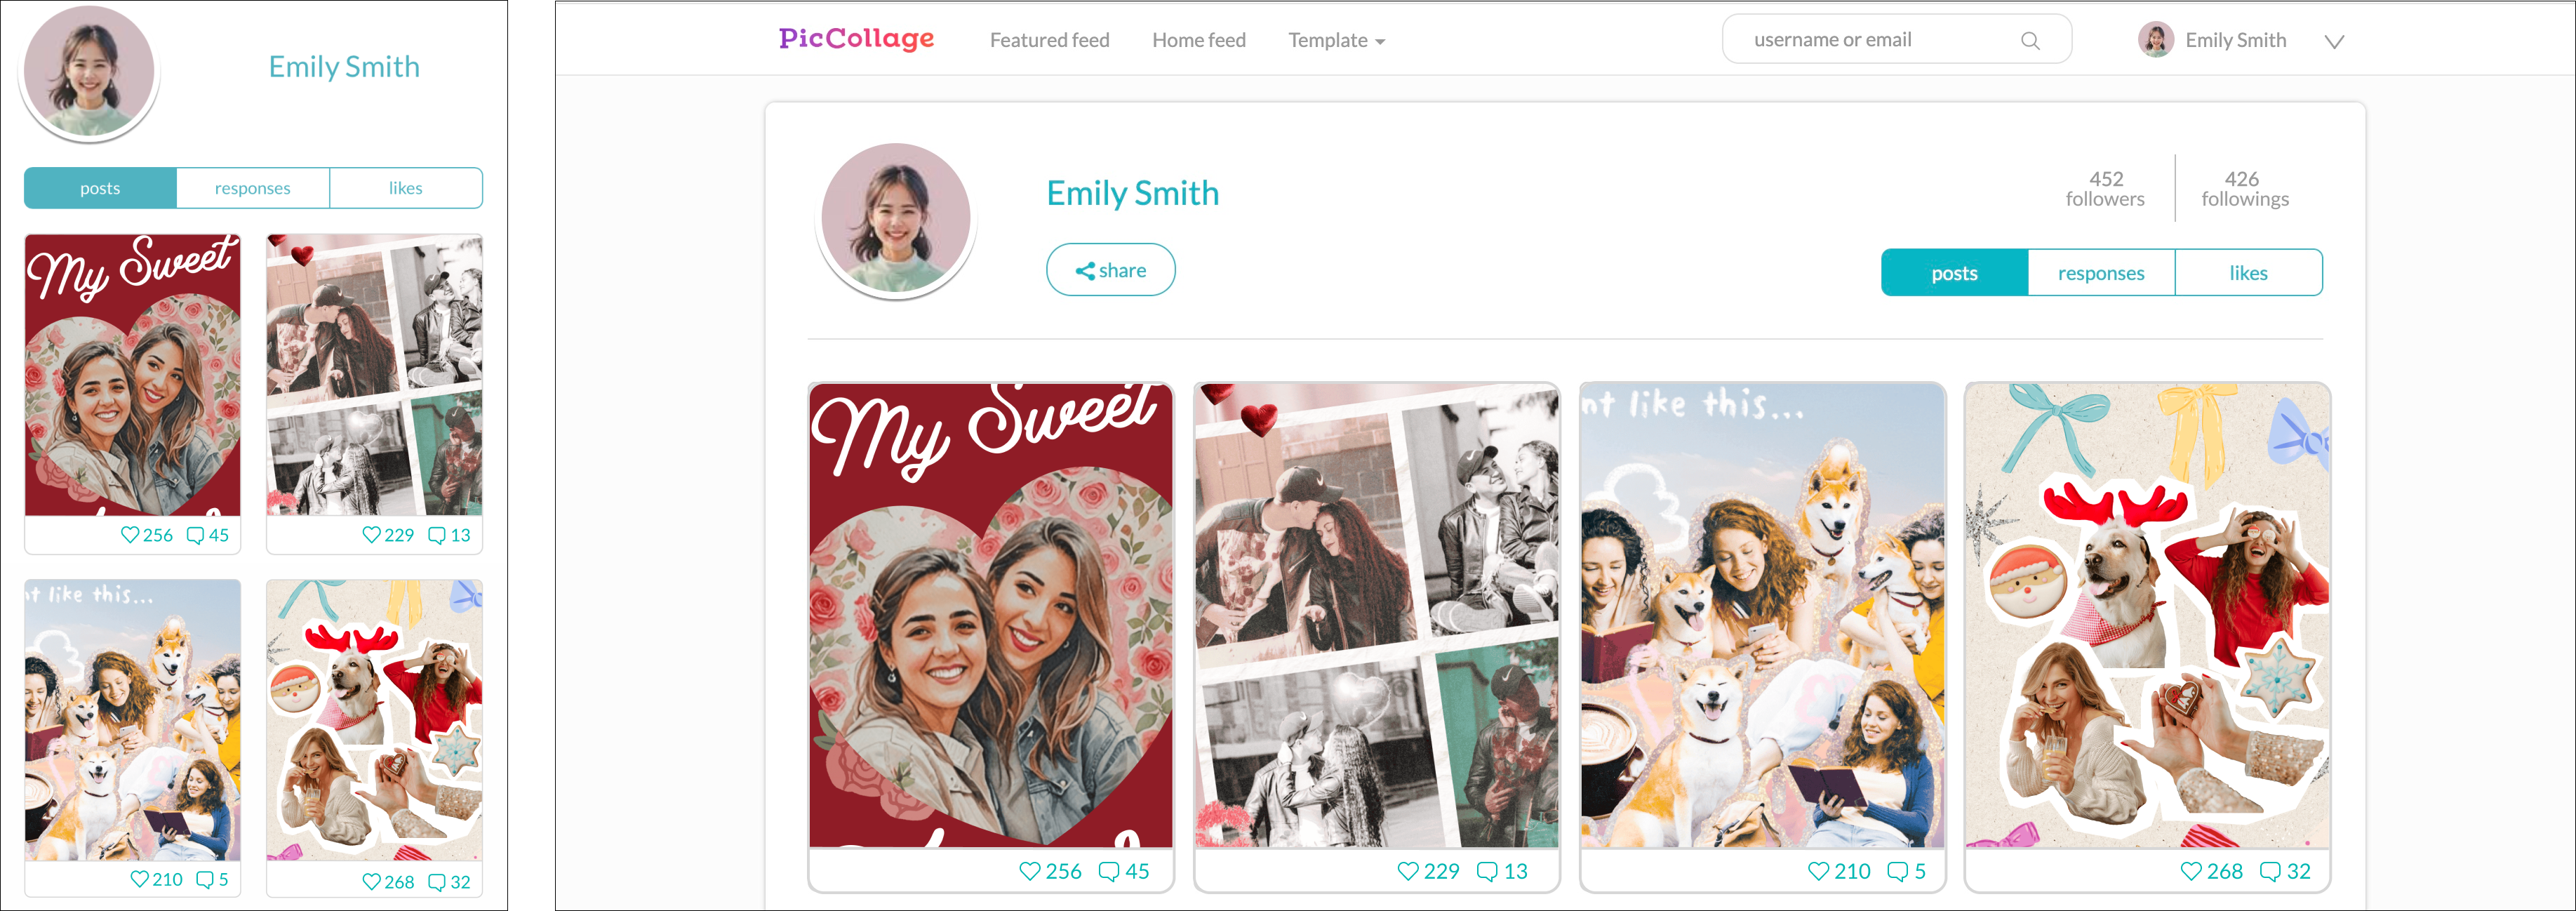Click the search magnifier icon
This screenshot has height=911, width=2576.
[2030, 41]
